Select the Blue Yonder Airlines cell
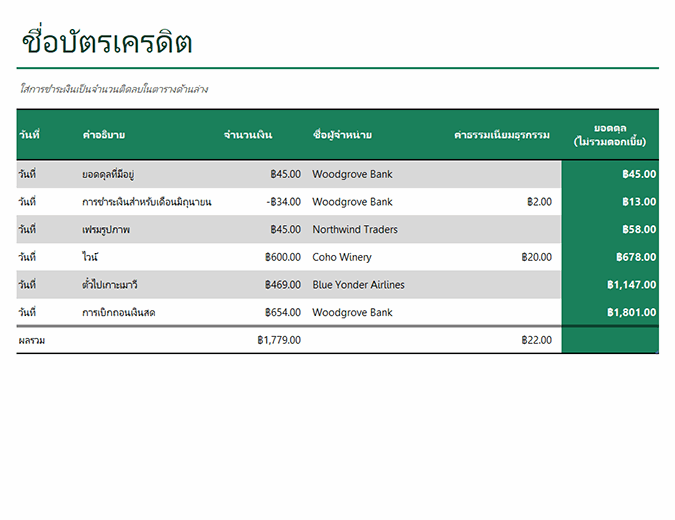Screen dimensions: 675x520 pos(358,285)
